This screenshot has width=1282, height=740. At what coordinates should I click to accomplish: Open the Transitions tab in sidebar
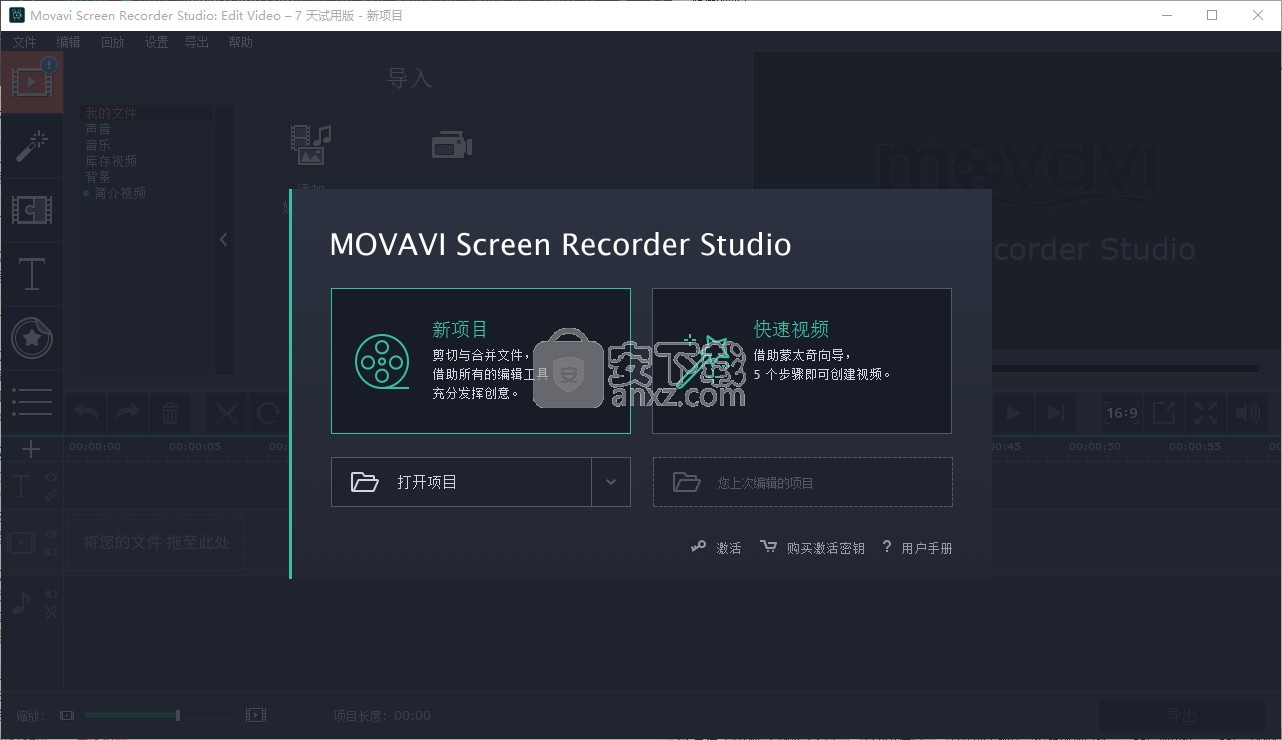click(32, 210)
